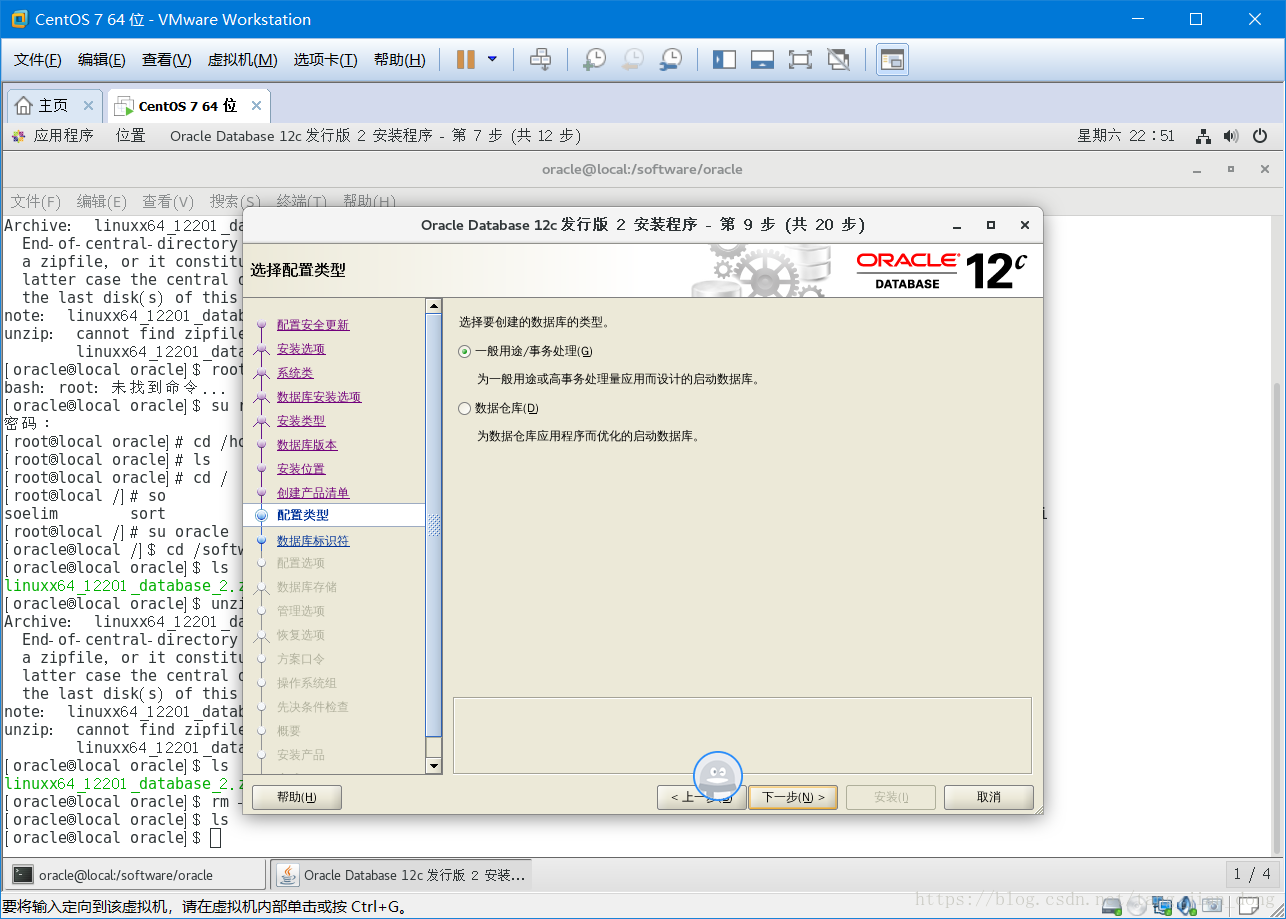Click the clock showing 星期六 22:51
1286x919 pixels.
(x=1126, y=136)
